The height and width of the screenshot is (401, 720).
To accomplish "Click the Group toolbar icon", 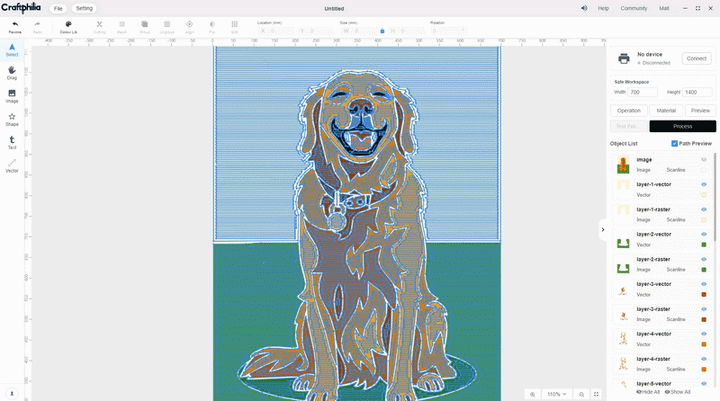I will click(x=144, y=24).
